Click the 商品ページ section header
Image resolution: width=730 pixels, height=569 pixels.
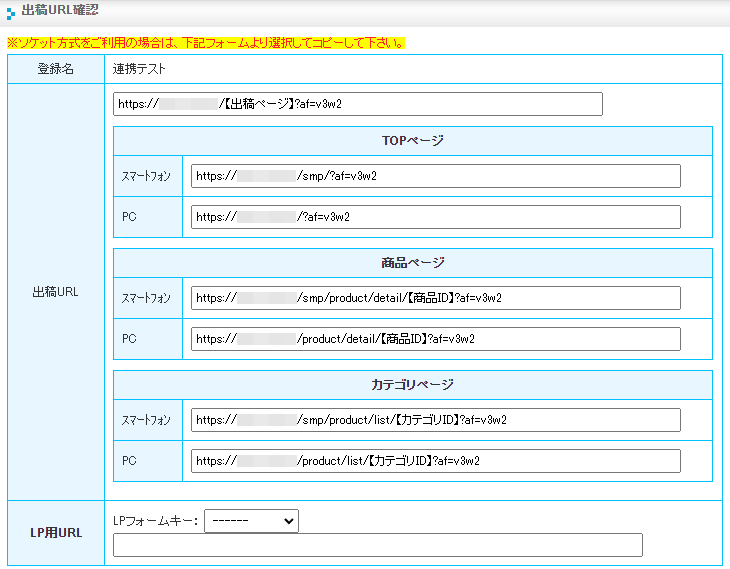click(x=412, y=263)
